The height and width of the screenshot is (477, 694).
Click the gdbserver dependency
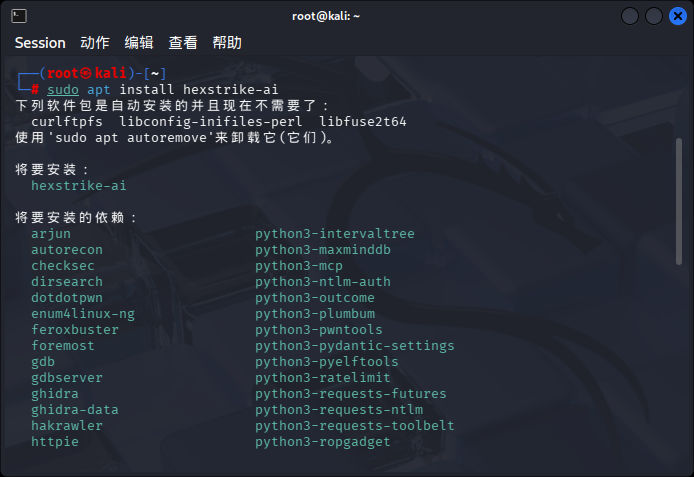click(67, 378)
